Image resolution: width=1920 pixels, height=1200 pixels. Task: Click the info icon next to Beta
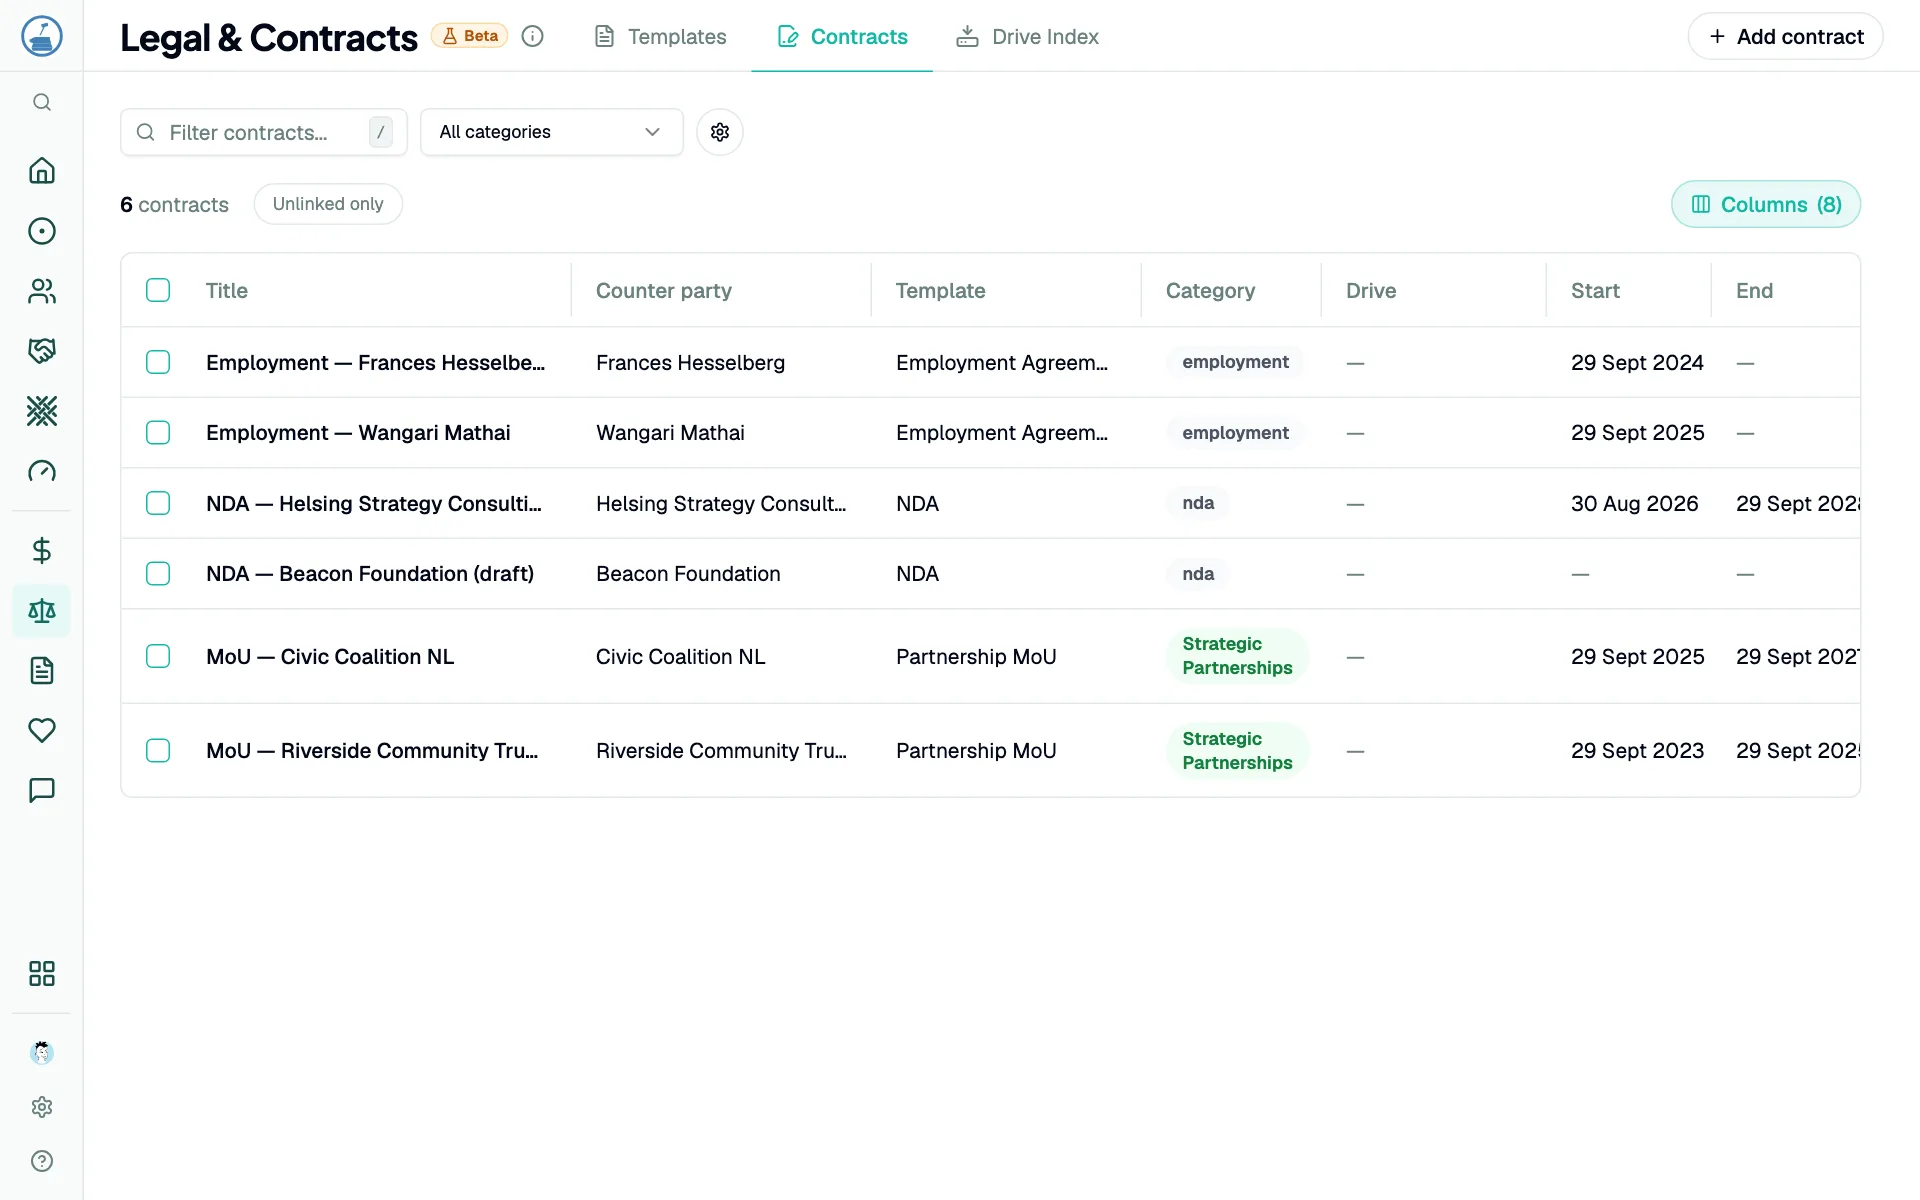click(x=533, y=36)
